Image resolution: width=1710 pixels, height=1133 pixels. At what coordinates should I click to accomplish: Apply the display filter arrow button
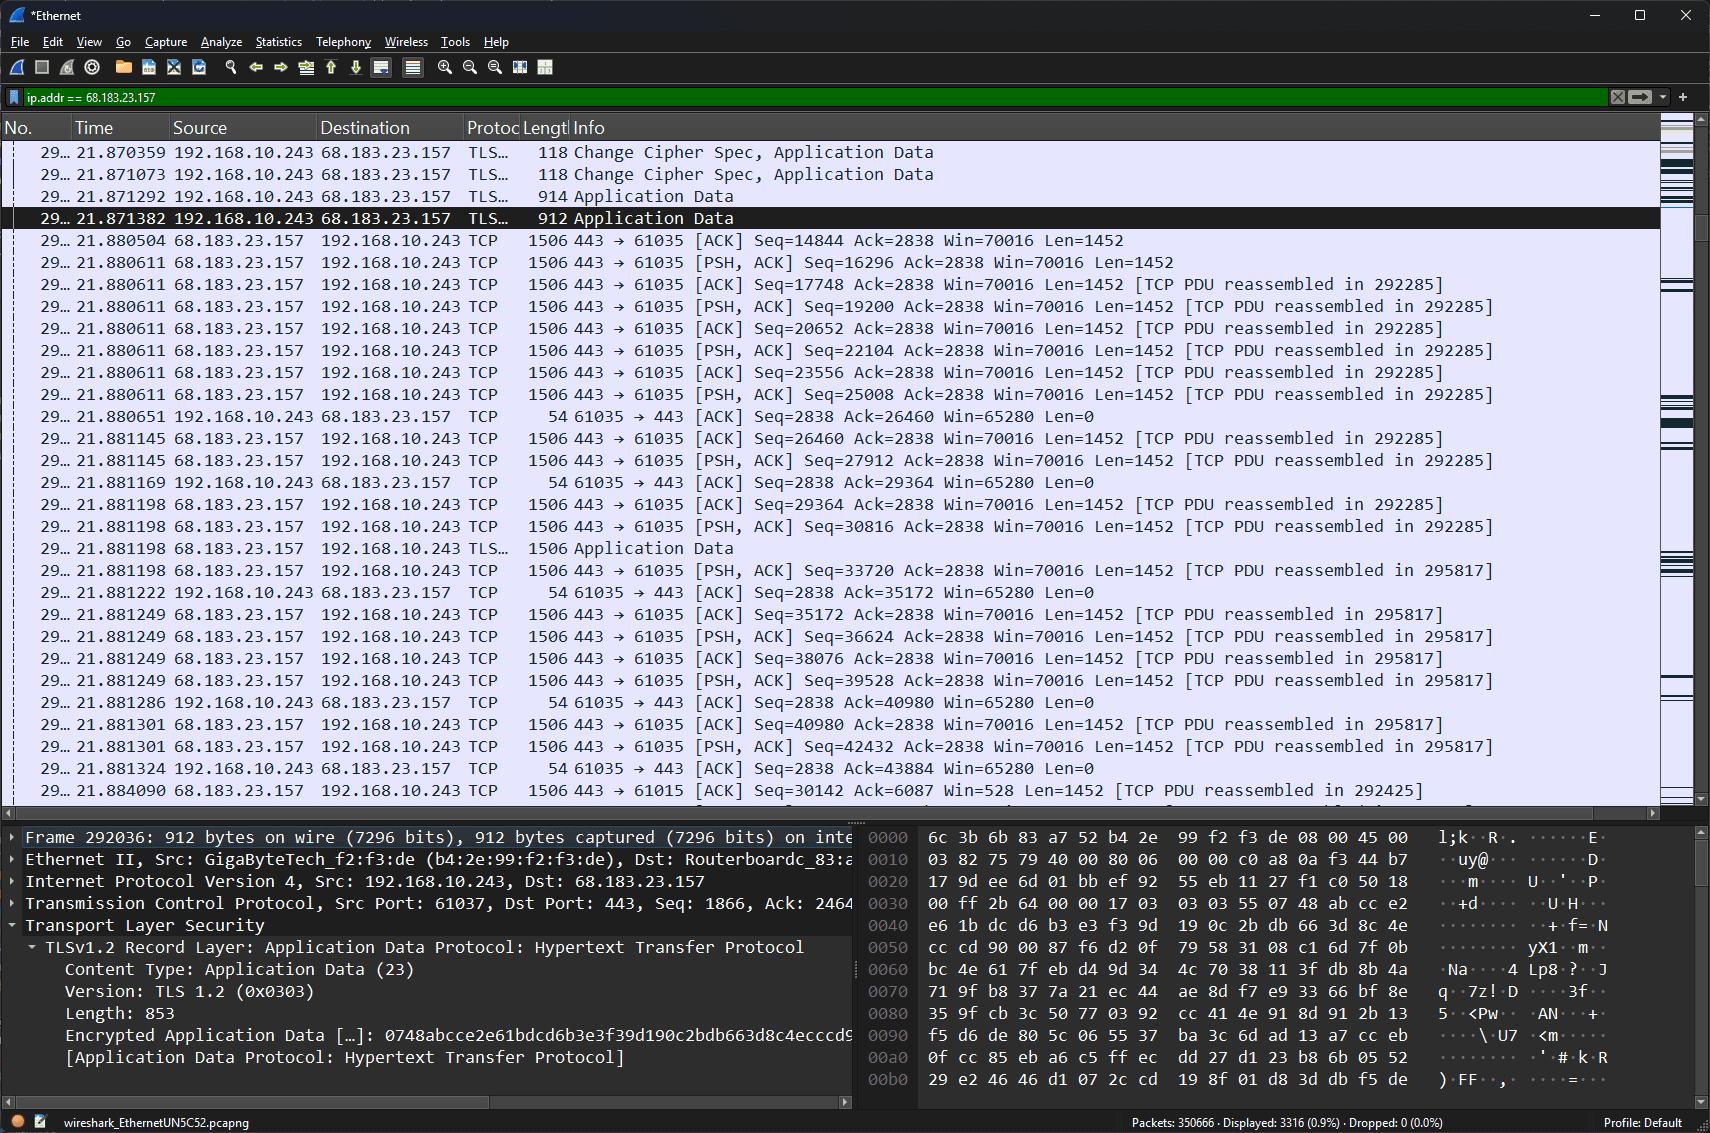1641,97
